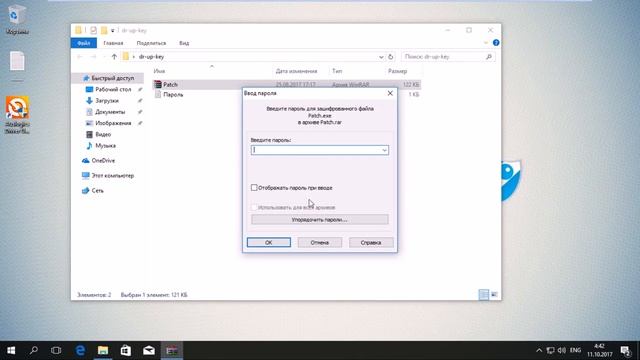The image size is (640, 360).
Task: Select the orange application shortcut on desktop
Action: pyautogui.click(x=17, y=115)
